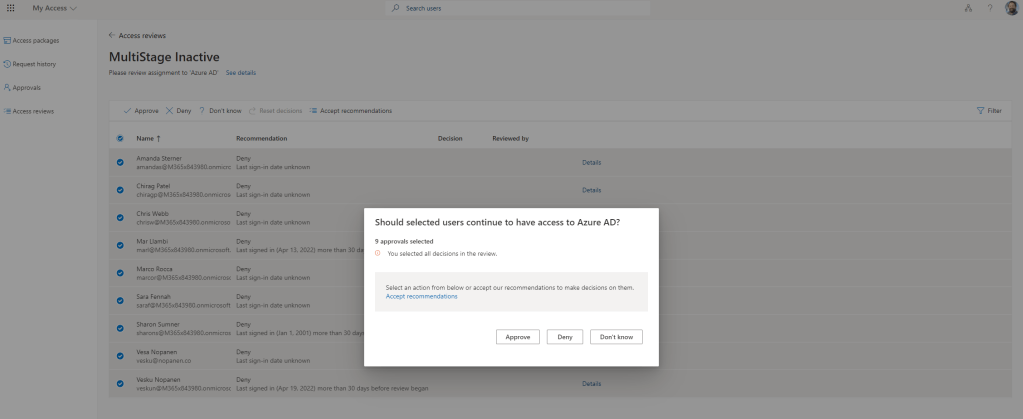Open Request history in the sidebar
The width and height of the screenshot is (1023, 419).
[x=32, y=64]
